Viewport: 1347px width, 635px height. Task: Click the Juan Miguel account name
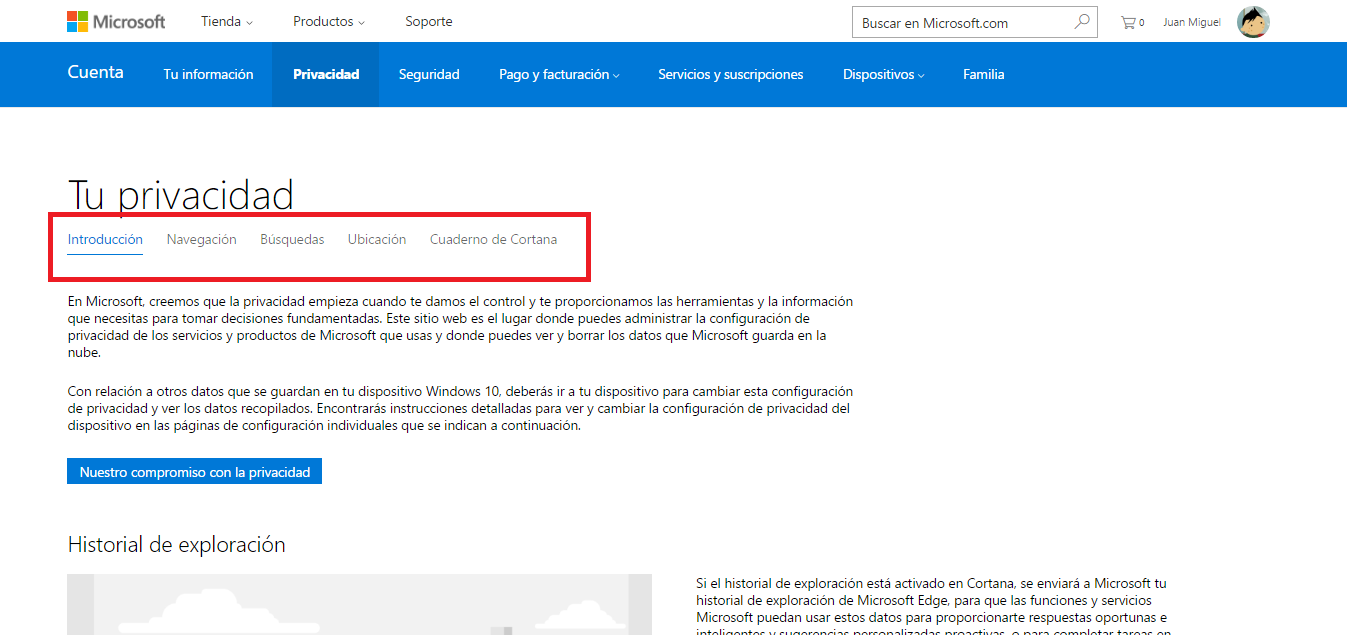click(1192, 22)
